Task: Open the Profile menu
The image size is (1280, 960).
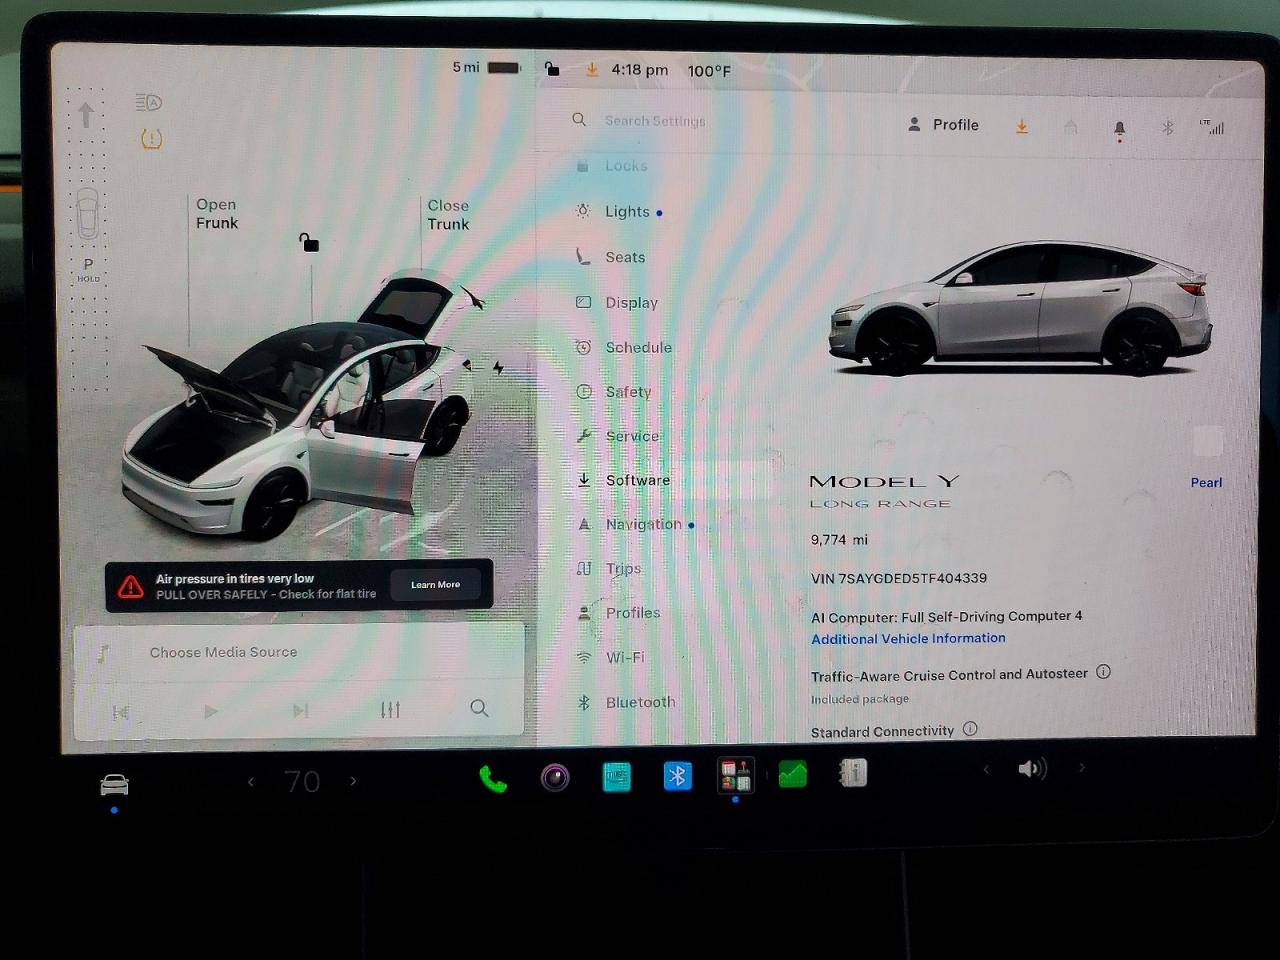Action: 943,125
